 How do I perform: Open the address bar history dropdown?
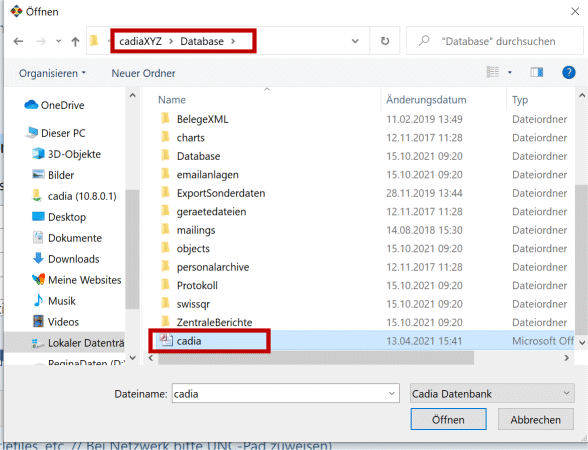[x=355, y=41]
